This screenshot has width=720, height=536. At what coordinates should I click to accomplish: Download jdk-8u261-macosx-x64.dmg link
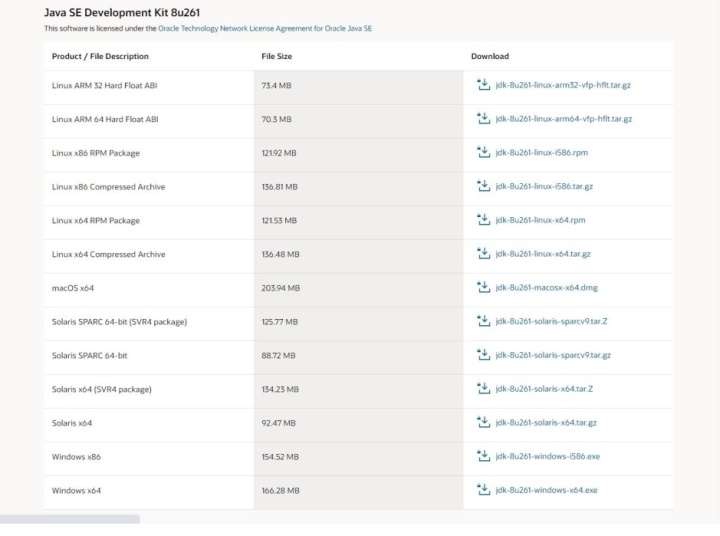[x=547, y=288]
